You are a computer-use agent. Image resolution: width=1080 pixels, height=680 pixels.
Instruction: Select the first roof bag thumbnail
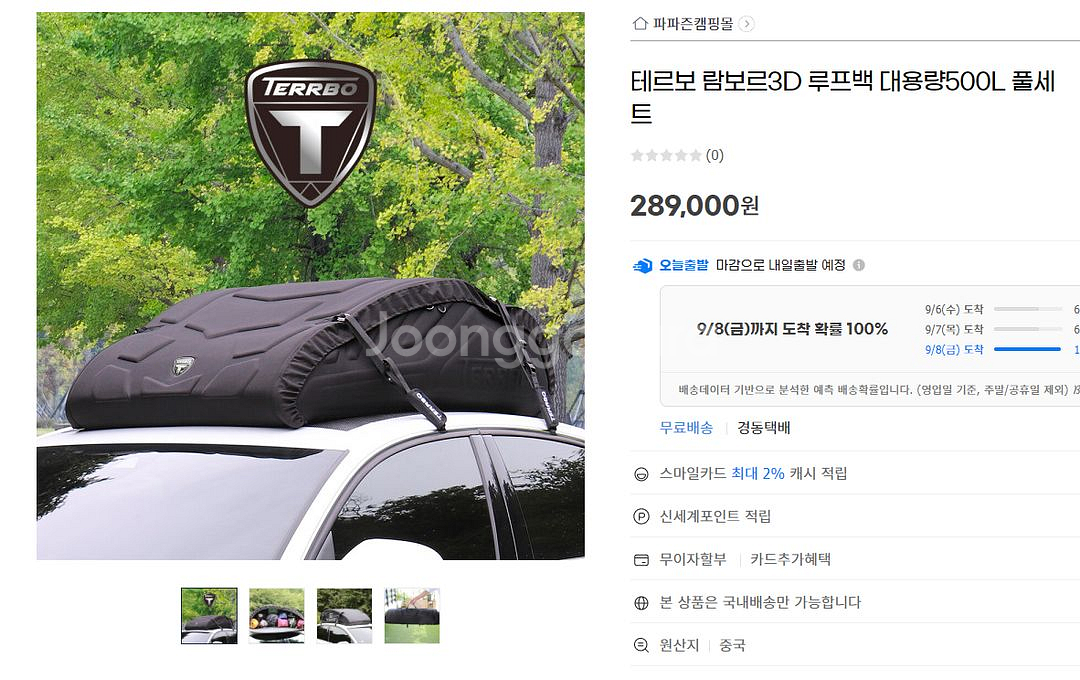209,616
